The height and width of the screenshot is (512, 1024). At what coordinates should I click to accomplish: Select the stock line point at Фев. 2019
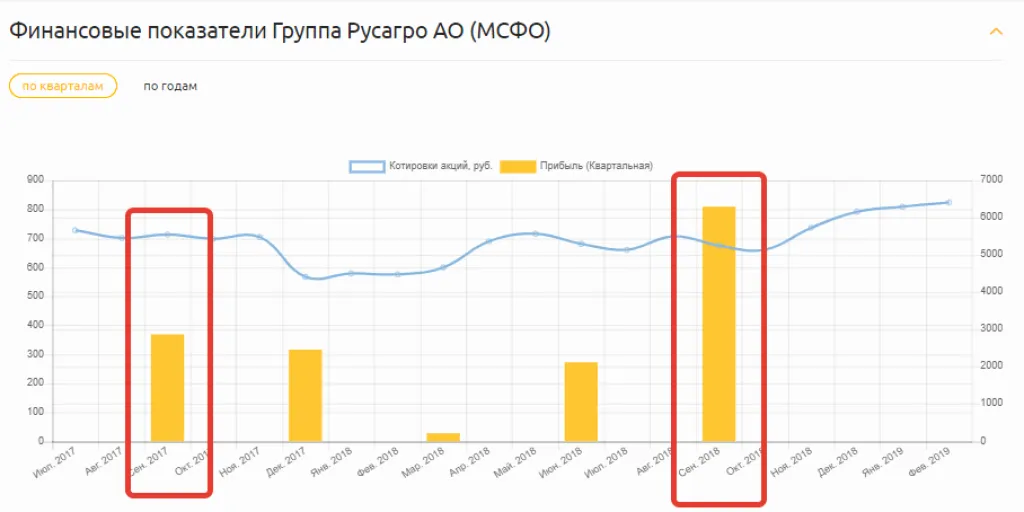948,202
